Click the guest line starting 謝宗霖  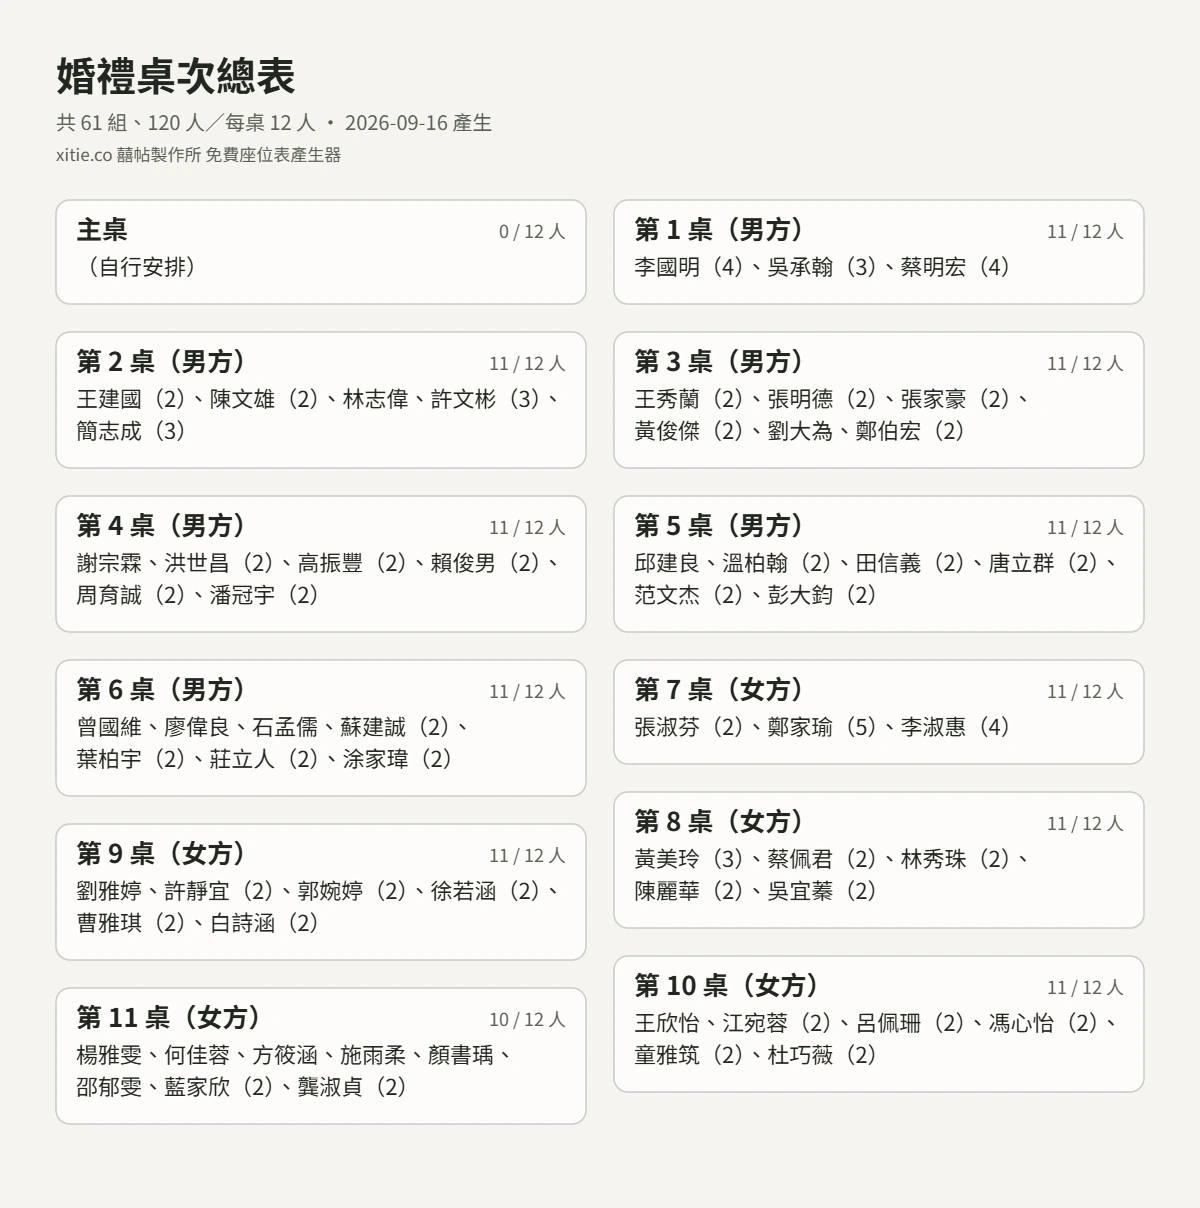click(x=318, y=563)
